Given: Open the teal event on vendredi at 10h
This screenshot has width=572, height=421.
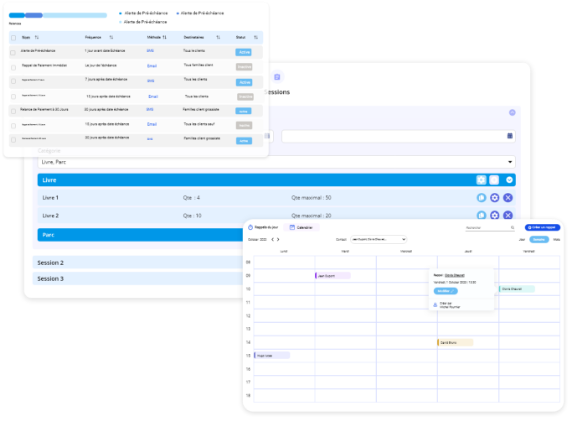Looking at the screenshot, I should pos(517,289).
